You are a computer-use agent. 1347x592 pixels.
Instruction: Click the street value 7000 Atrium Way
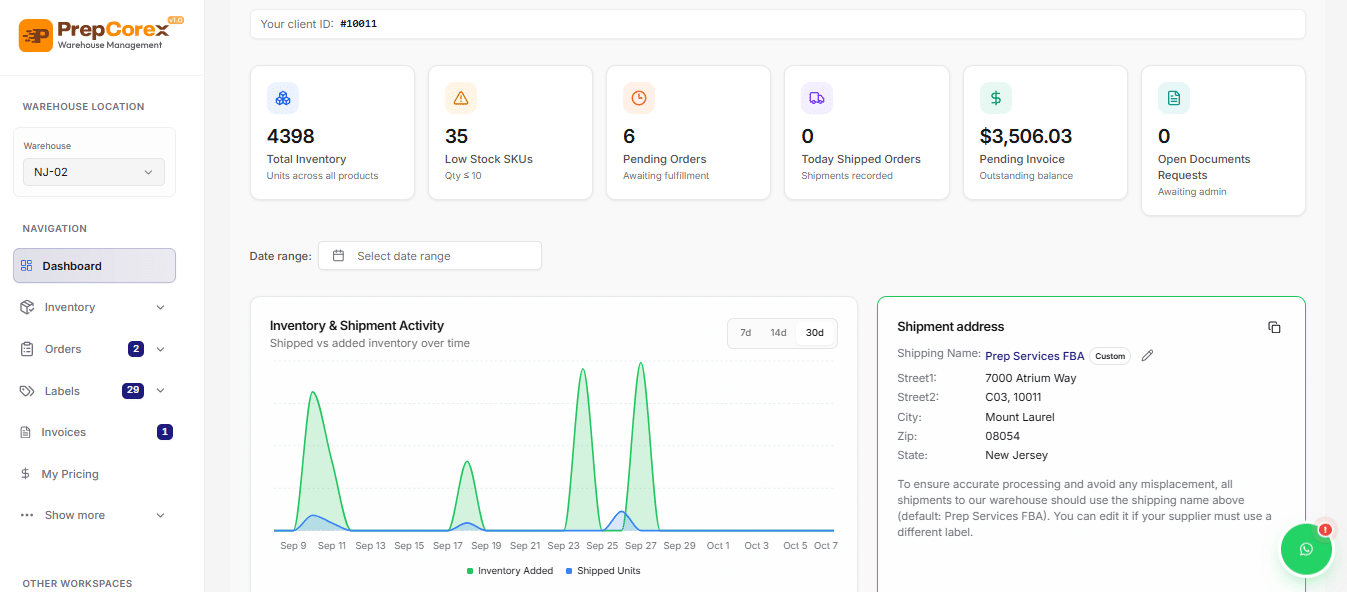1031,379
